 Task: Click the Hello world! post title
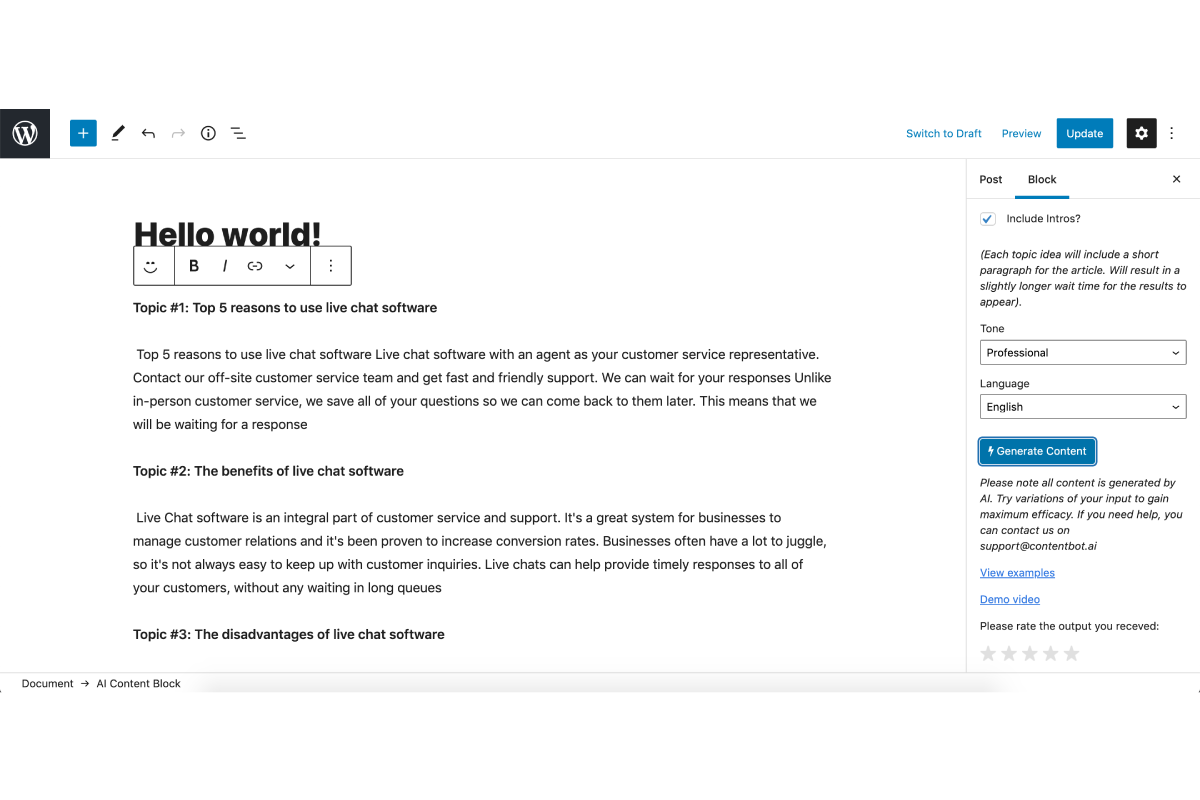pyautogui.click(x=227, y=233)
